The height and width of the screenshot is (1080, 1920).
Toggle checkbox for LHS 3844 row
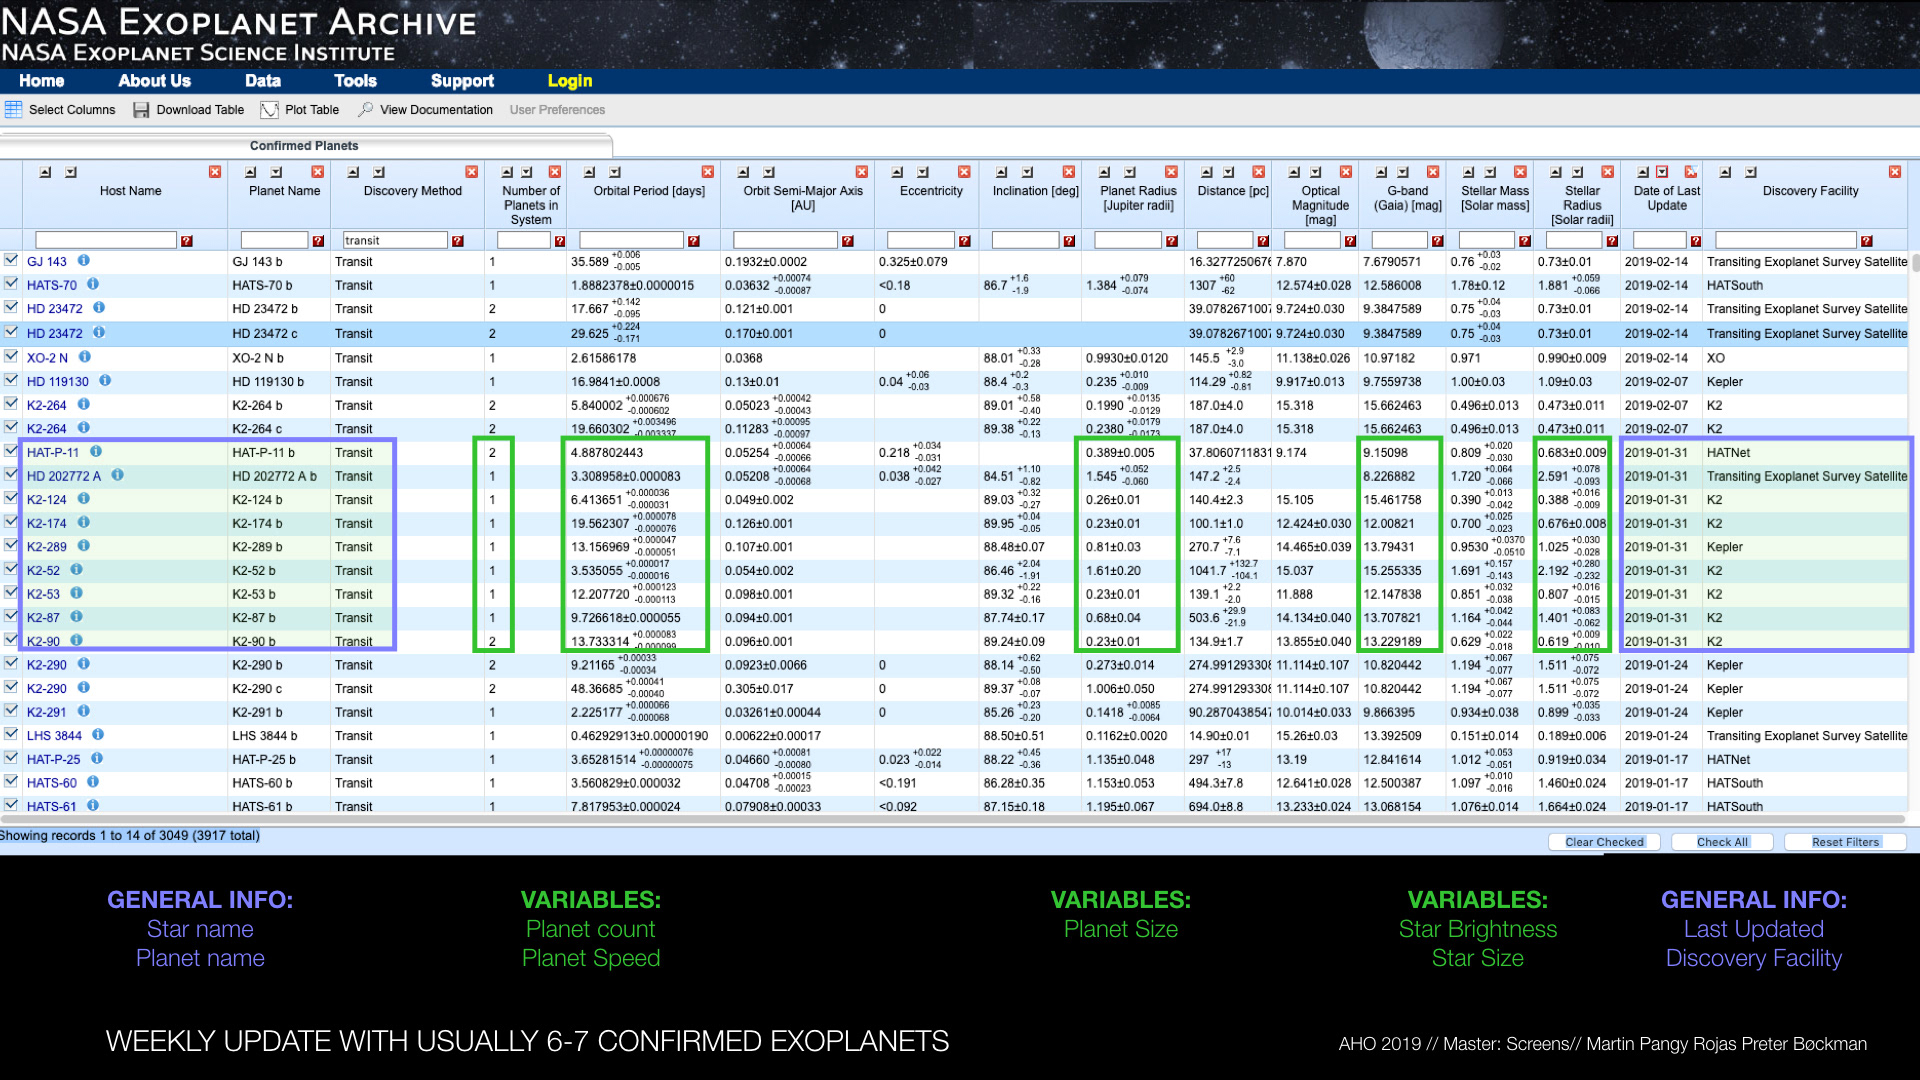pyautogui.click(x=11, y=734)
